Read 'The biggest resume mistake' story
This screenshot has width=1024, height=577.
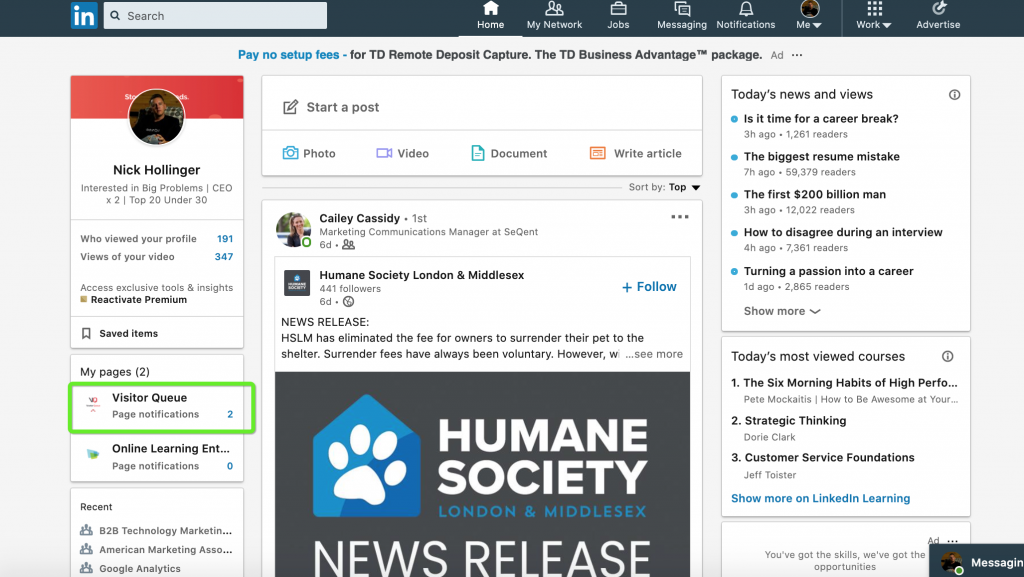point(822,157)
